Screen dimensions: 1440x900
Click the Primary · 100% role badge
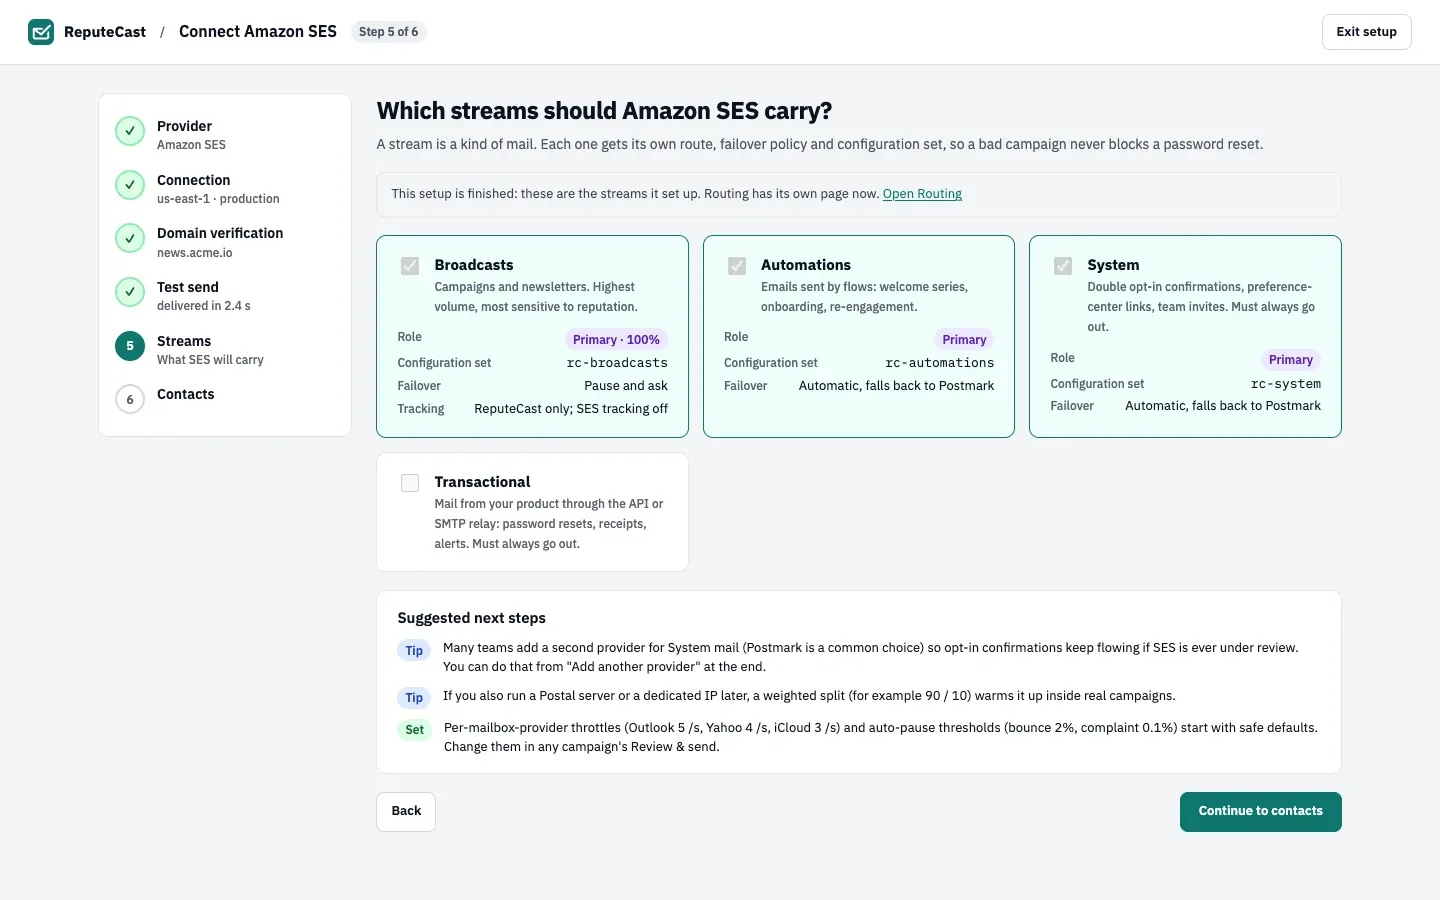[616, 339]
